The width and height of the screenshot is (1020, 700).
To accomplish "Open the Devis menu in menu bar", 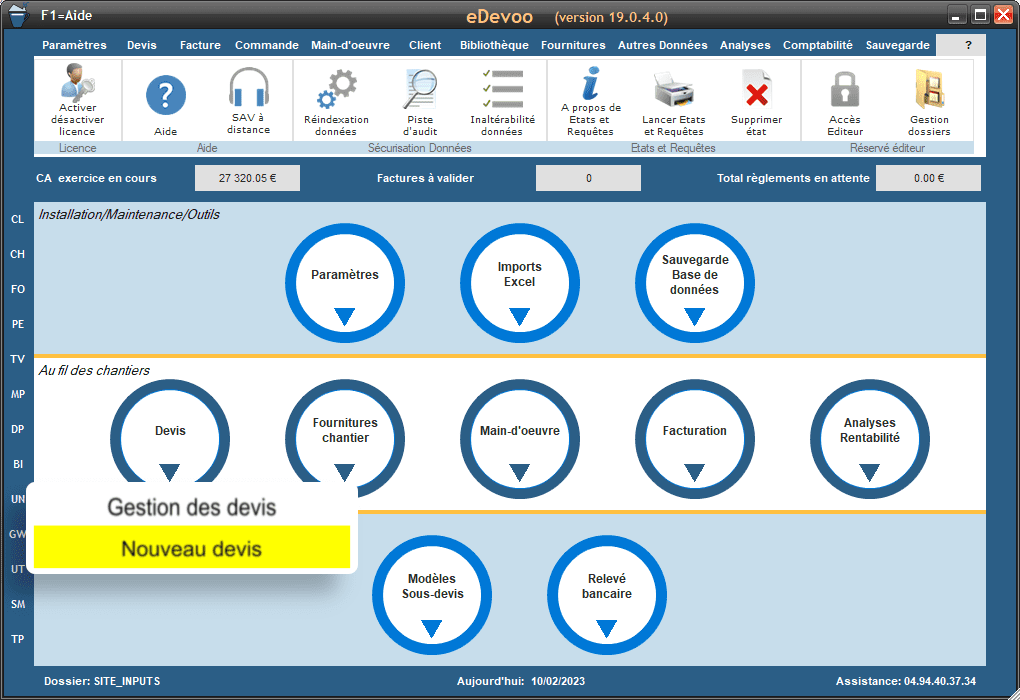I will tap(142, 45).
